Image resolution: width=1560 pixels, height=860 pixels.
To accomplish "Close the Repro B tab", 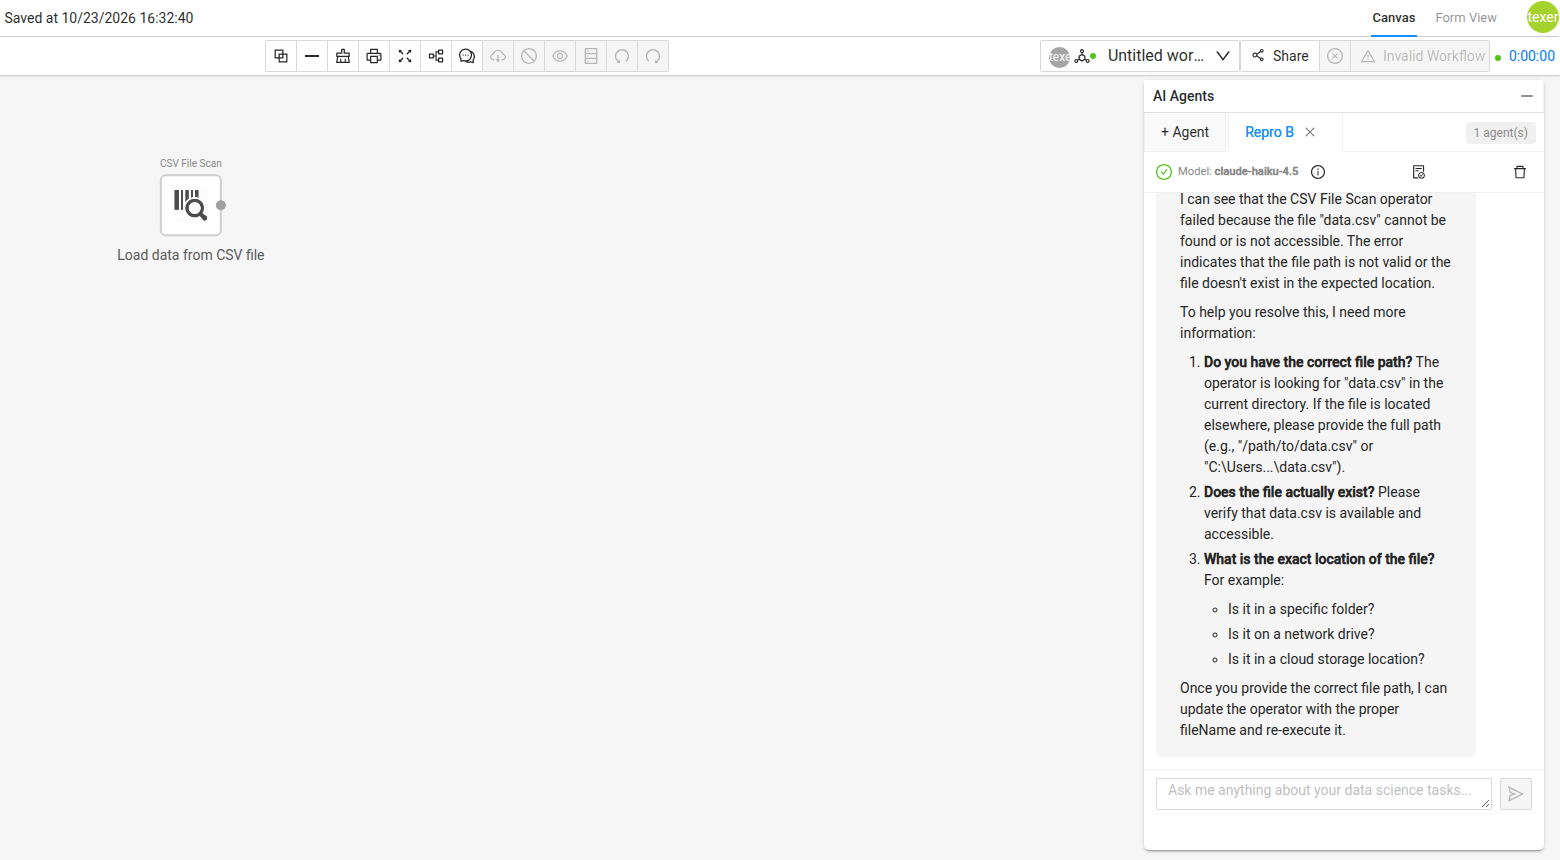I will [x=1310, y=132].
